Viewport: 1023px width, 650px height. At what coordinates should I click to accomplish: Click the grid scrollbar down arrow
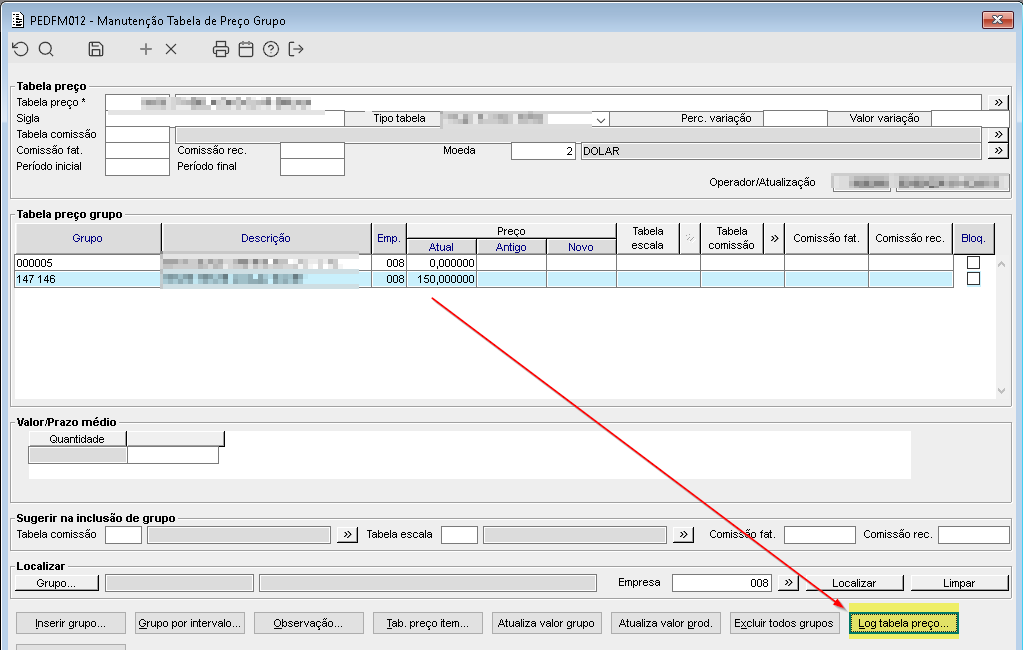click(1001, 391)
